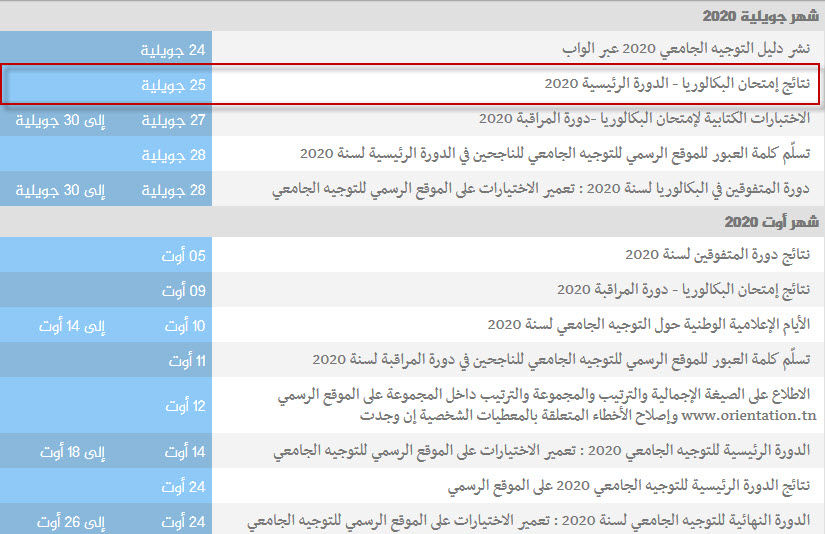This screenshot has width=825, height=534.
Task: Click "إلى 30 جويلية" in the دورة المتفوقين row
Action: pyautogui.click(x=60, y=190)
